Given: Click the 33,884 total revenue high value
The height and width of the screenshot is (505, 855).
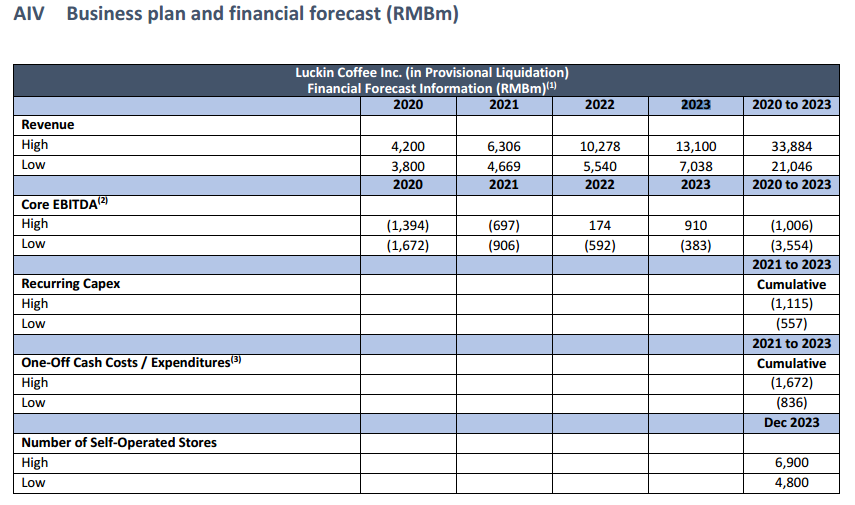Looking at the screenshot, I should (791, 145).
